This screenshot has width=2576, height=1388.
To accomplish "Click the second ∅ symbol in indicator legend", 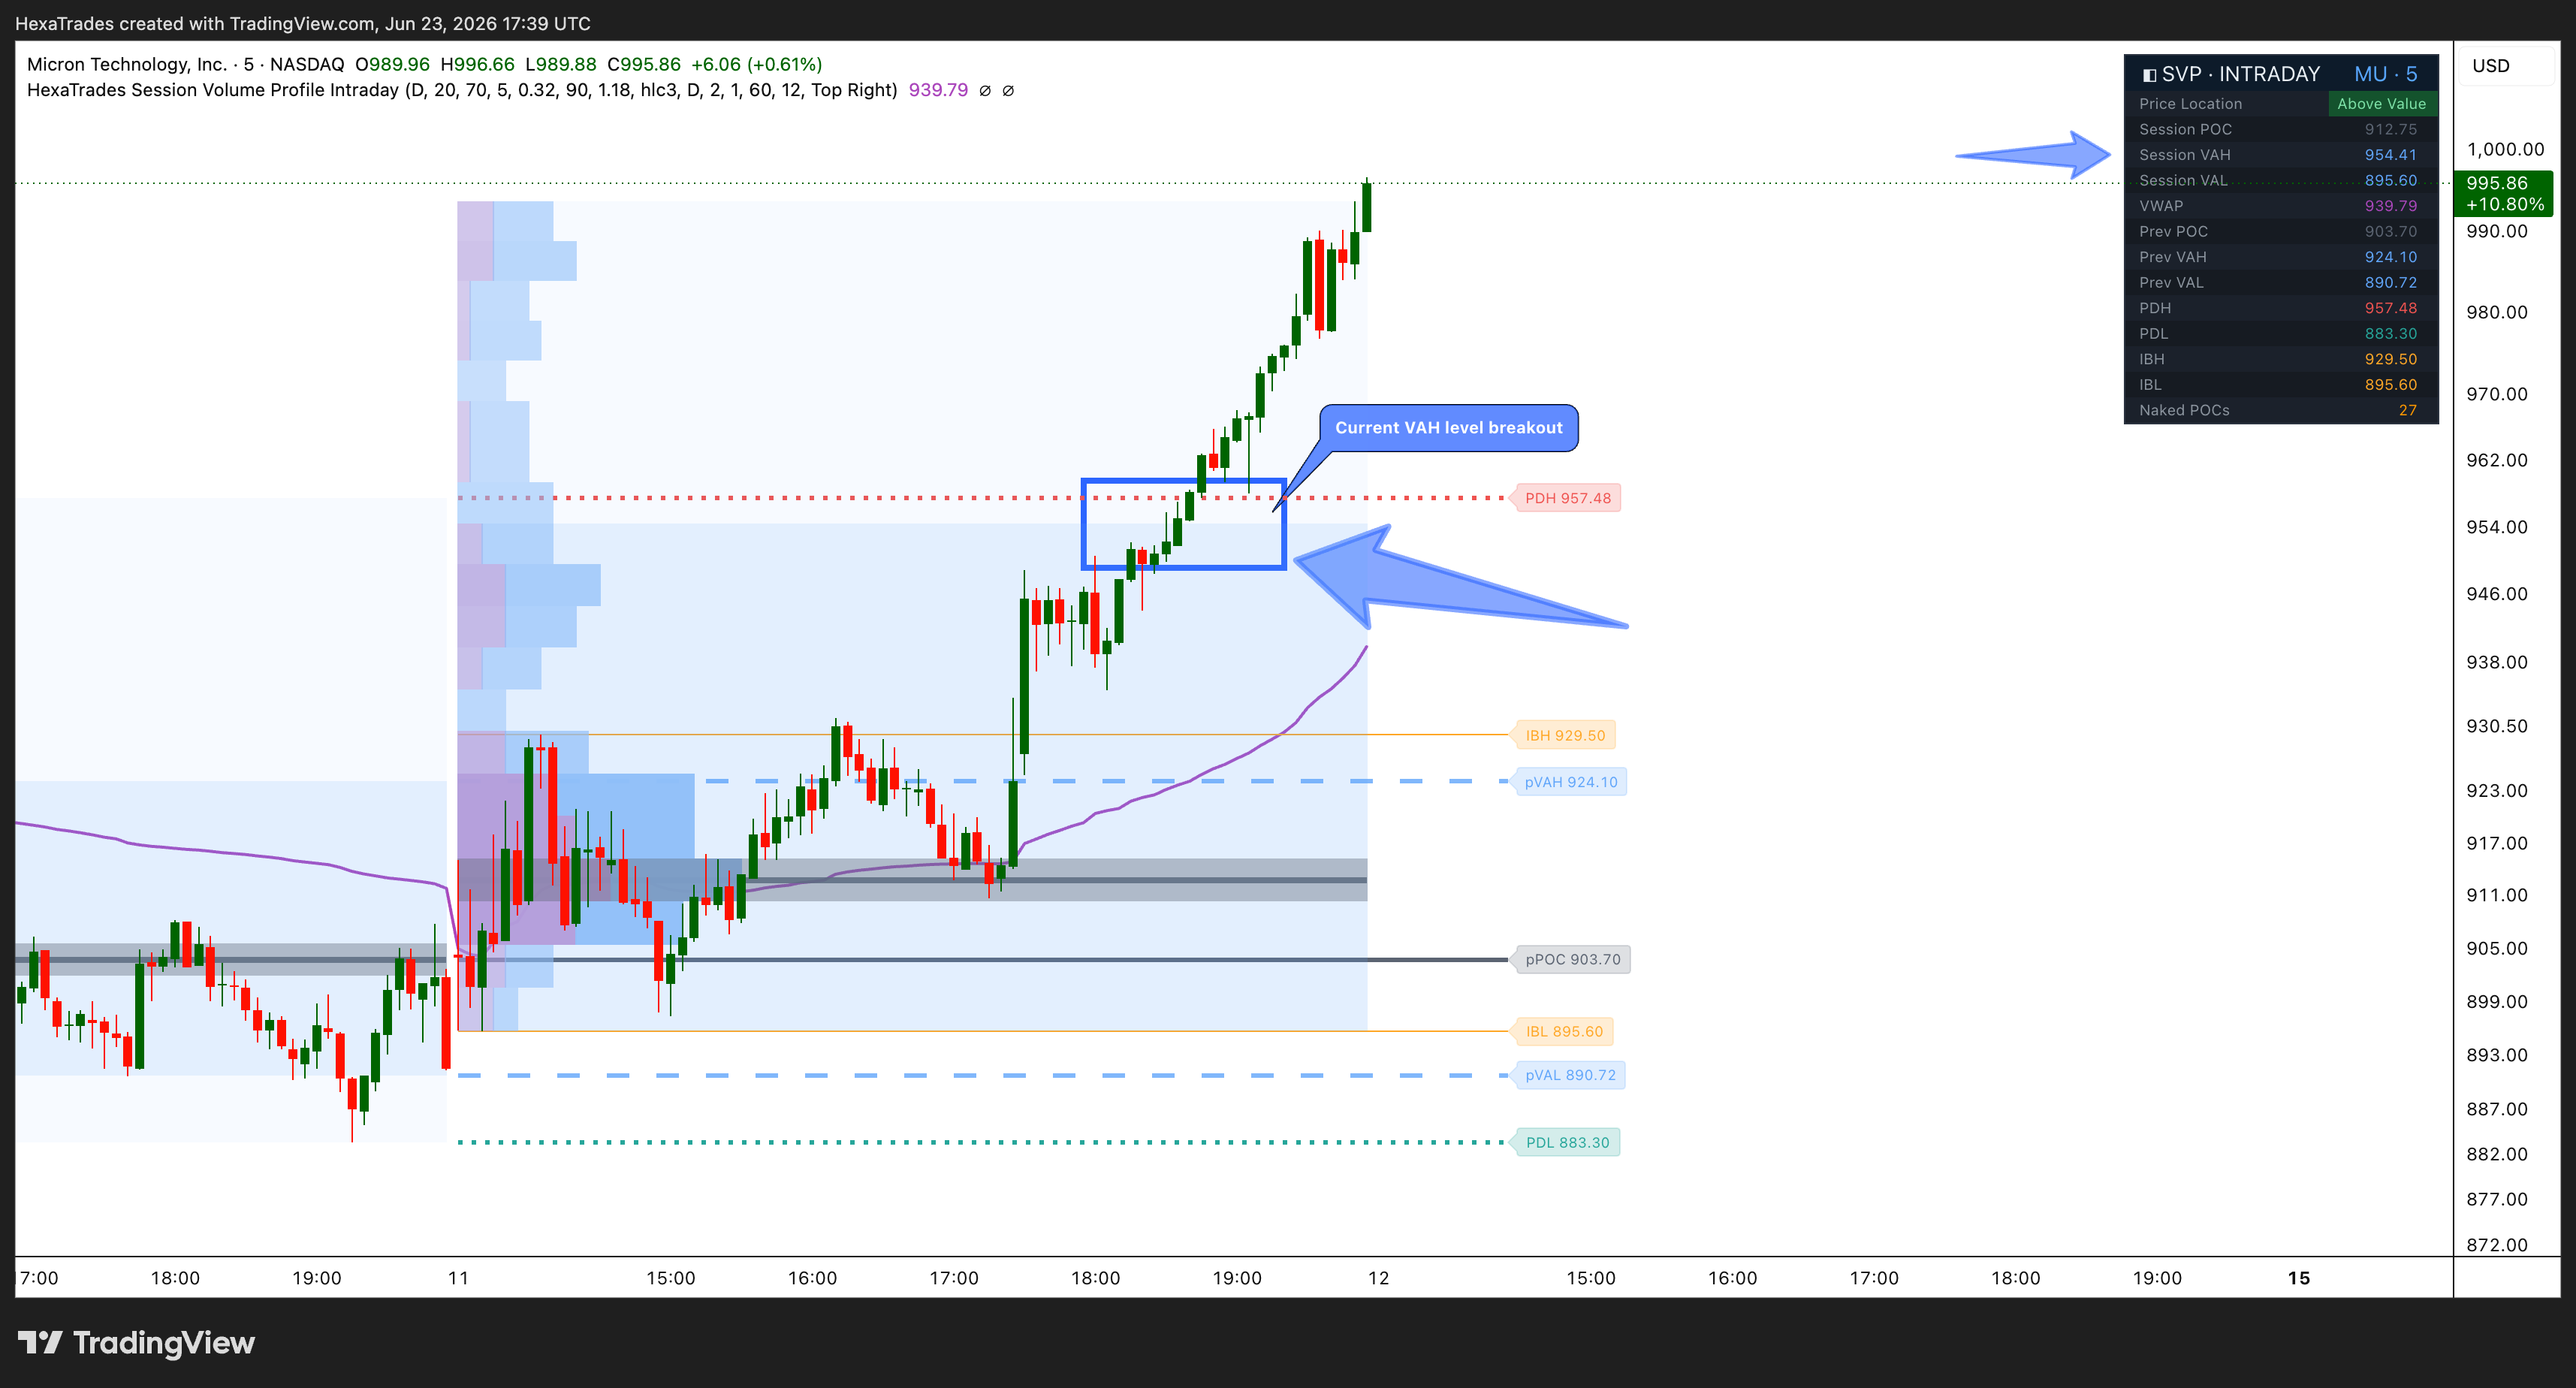I will (x=1008, y=90).
